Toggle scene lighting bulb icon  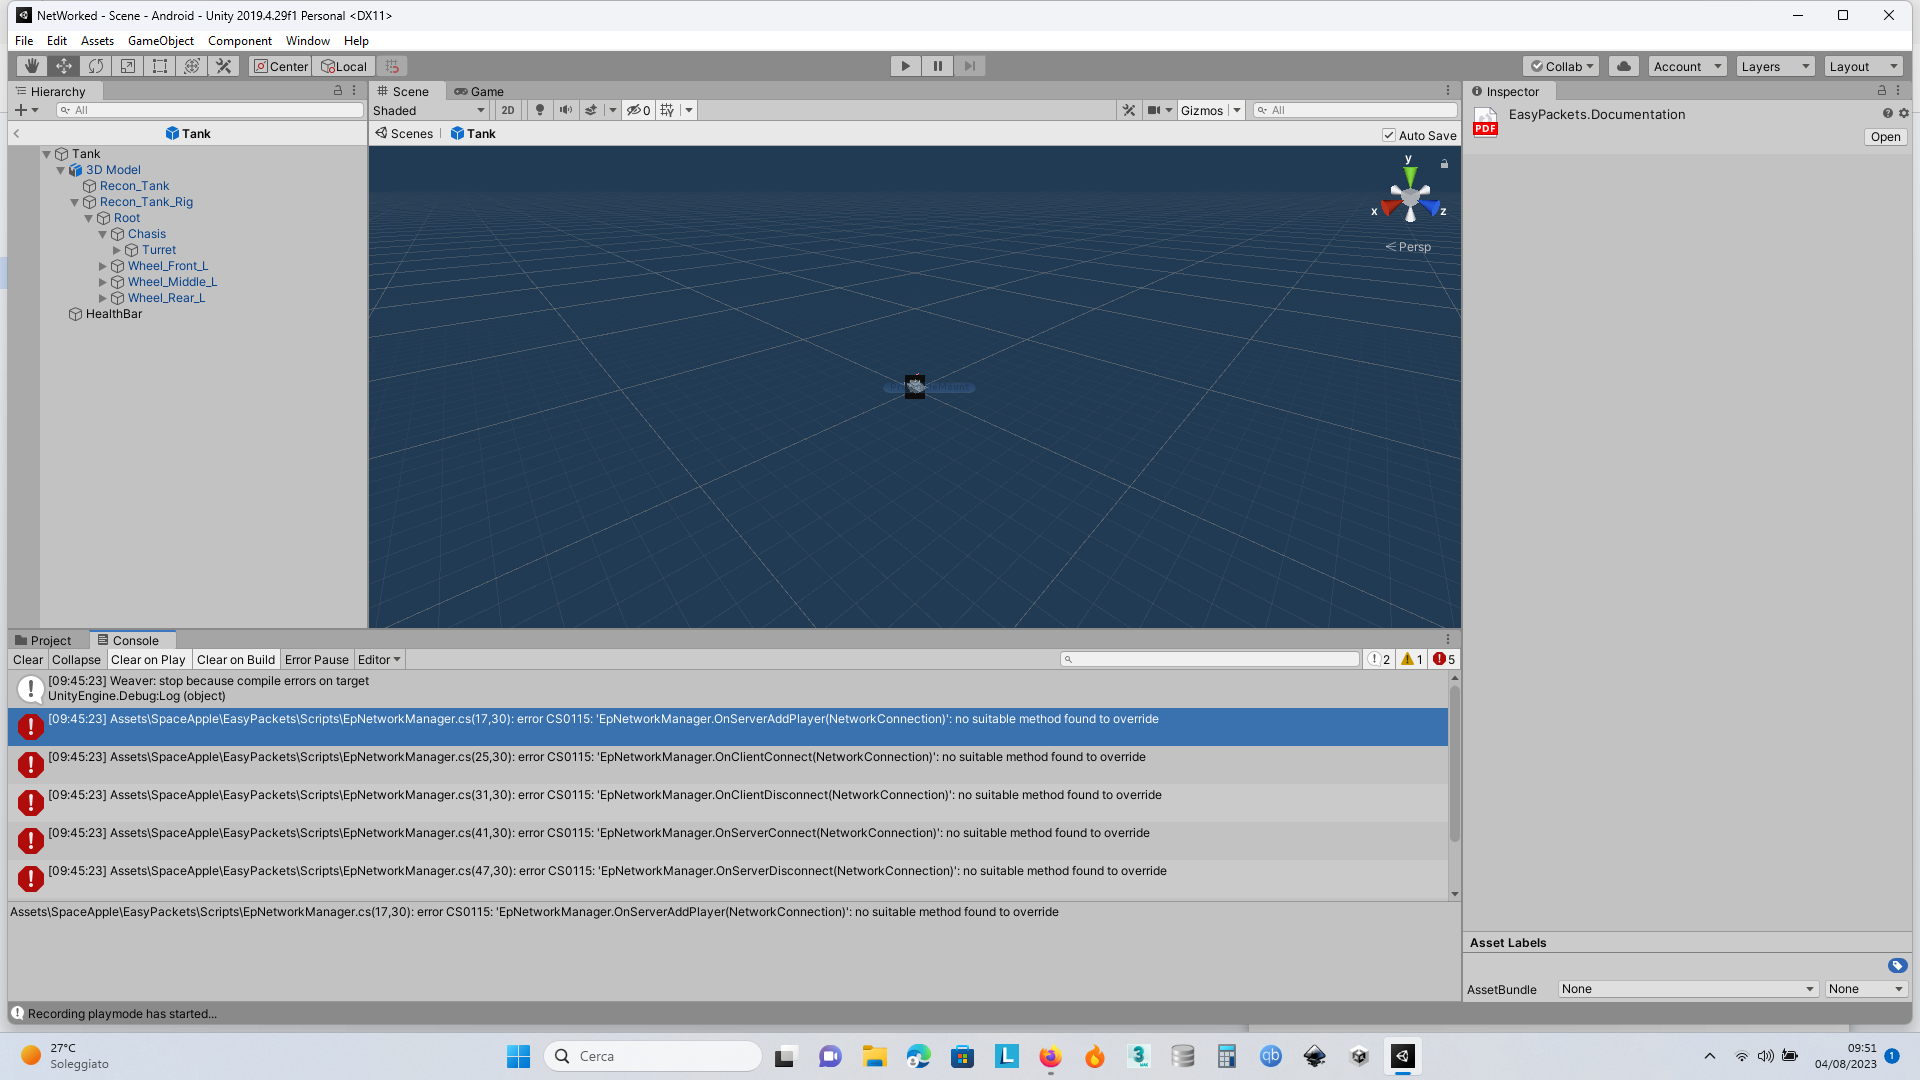coord(540,110)
